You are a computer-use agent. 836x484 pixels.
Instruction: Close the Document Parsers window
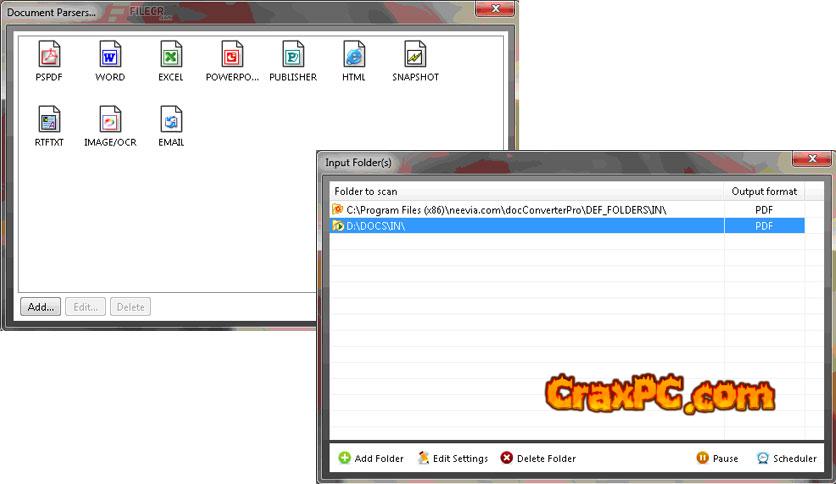point(495,9)
